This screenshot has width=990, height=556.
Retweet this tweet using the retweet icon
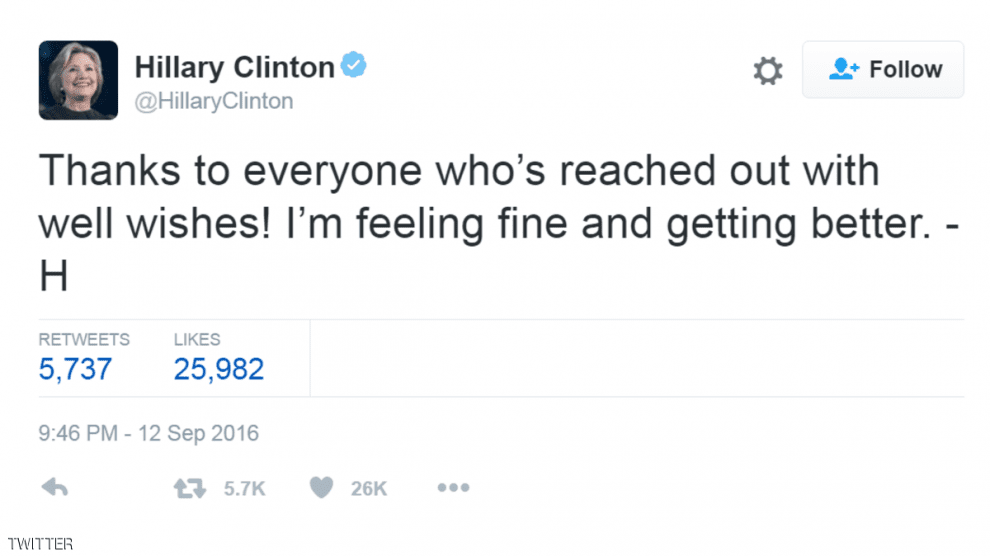tap(187, 488)
